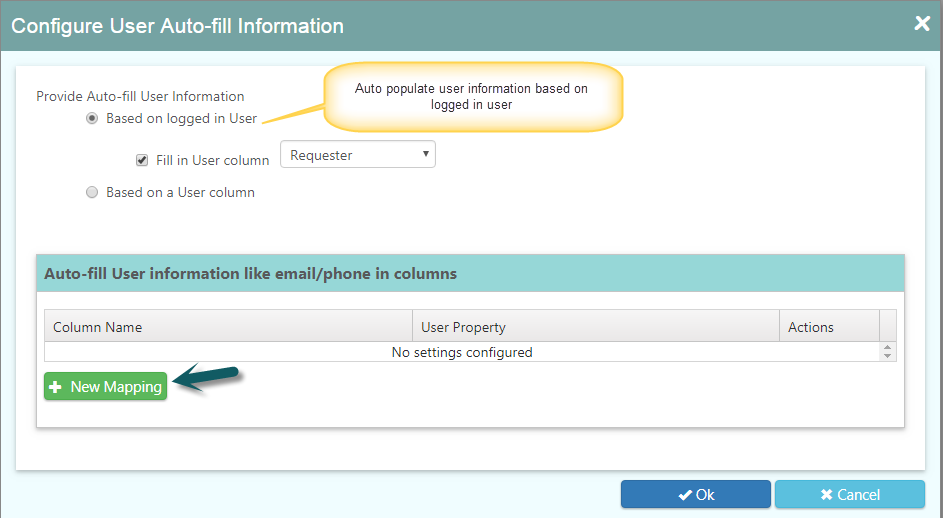Click the Actions column header

829,327
